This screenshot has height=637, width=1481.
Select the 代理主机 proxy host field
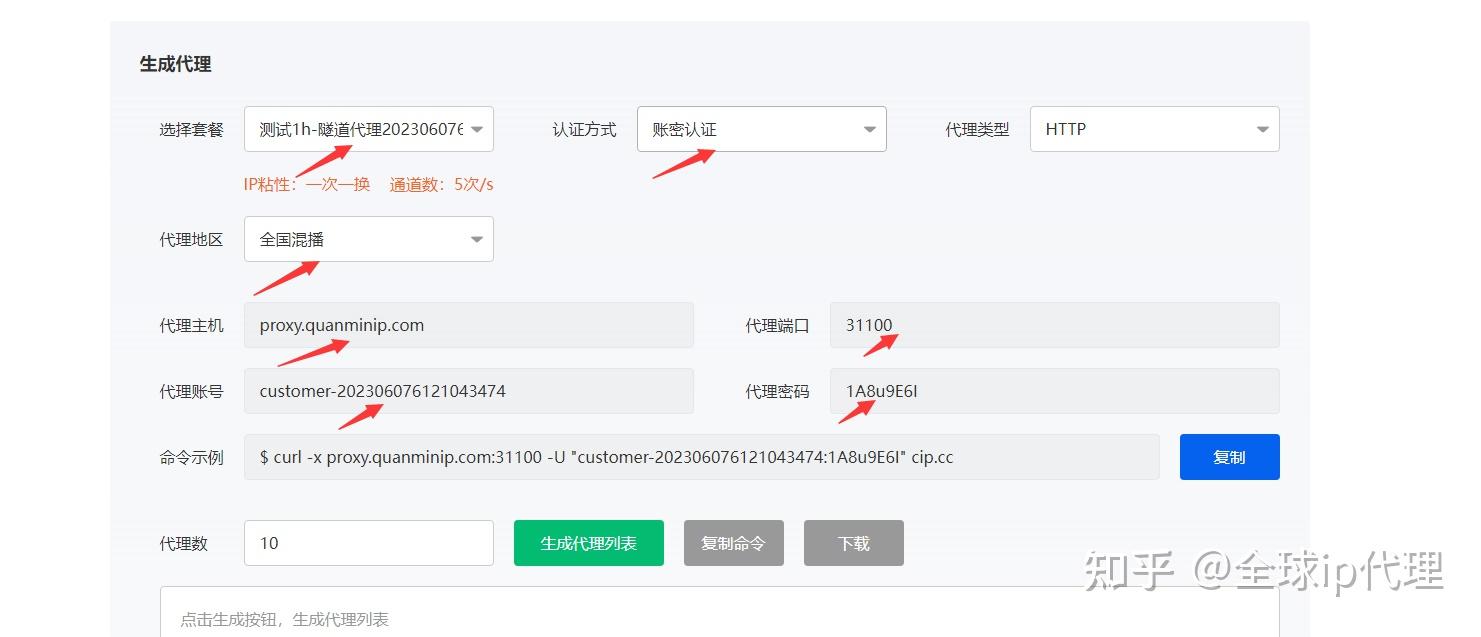(x=468, y=324)
